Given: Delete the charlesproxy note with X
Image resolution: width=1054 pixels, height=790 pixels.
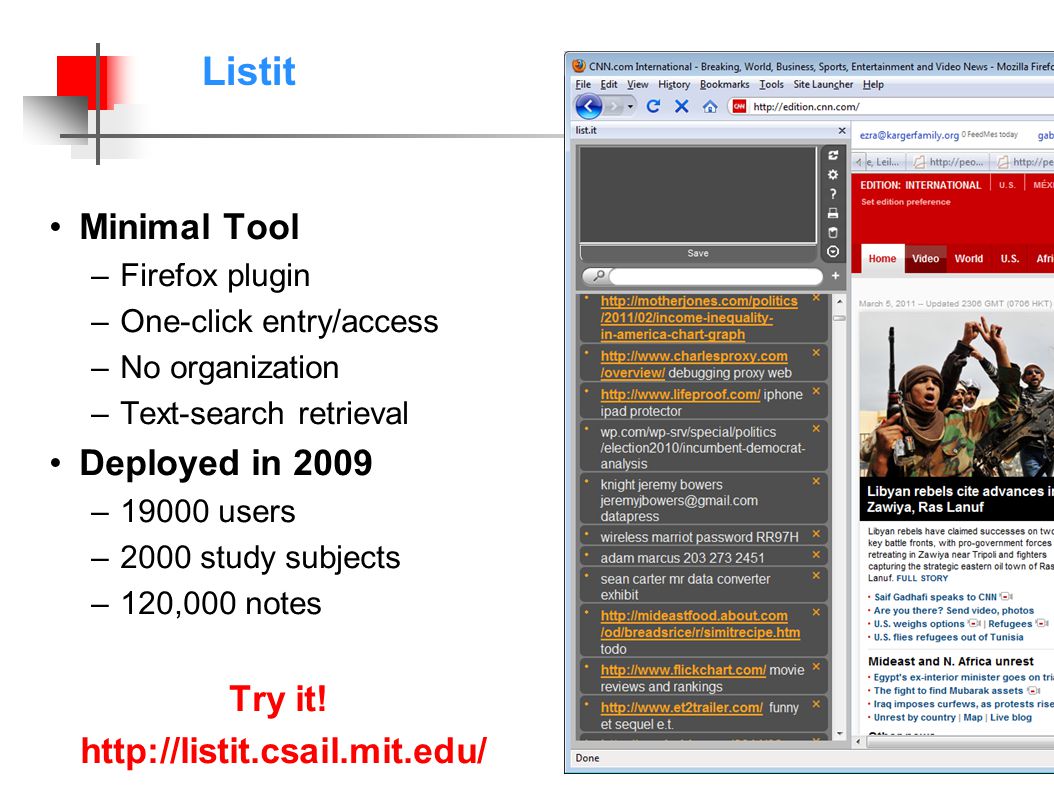Looking at the screenshot, I should [816, 352].
